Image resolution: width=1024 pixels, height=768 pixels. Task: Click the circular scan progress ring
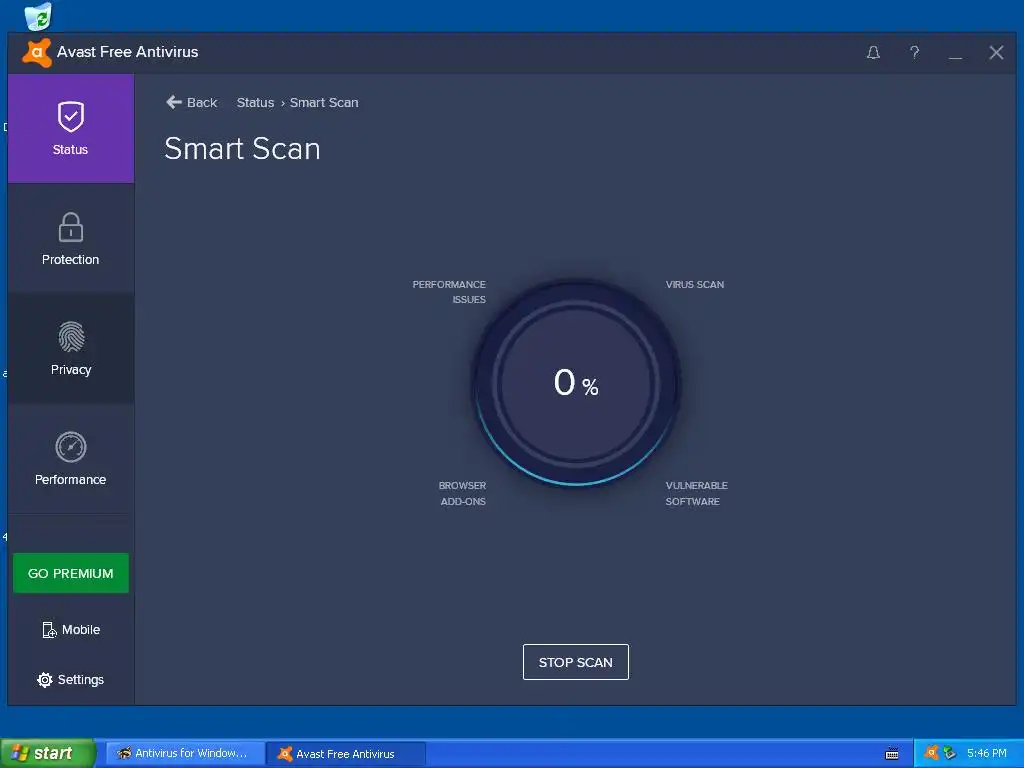576,383
